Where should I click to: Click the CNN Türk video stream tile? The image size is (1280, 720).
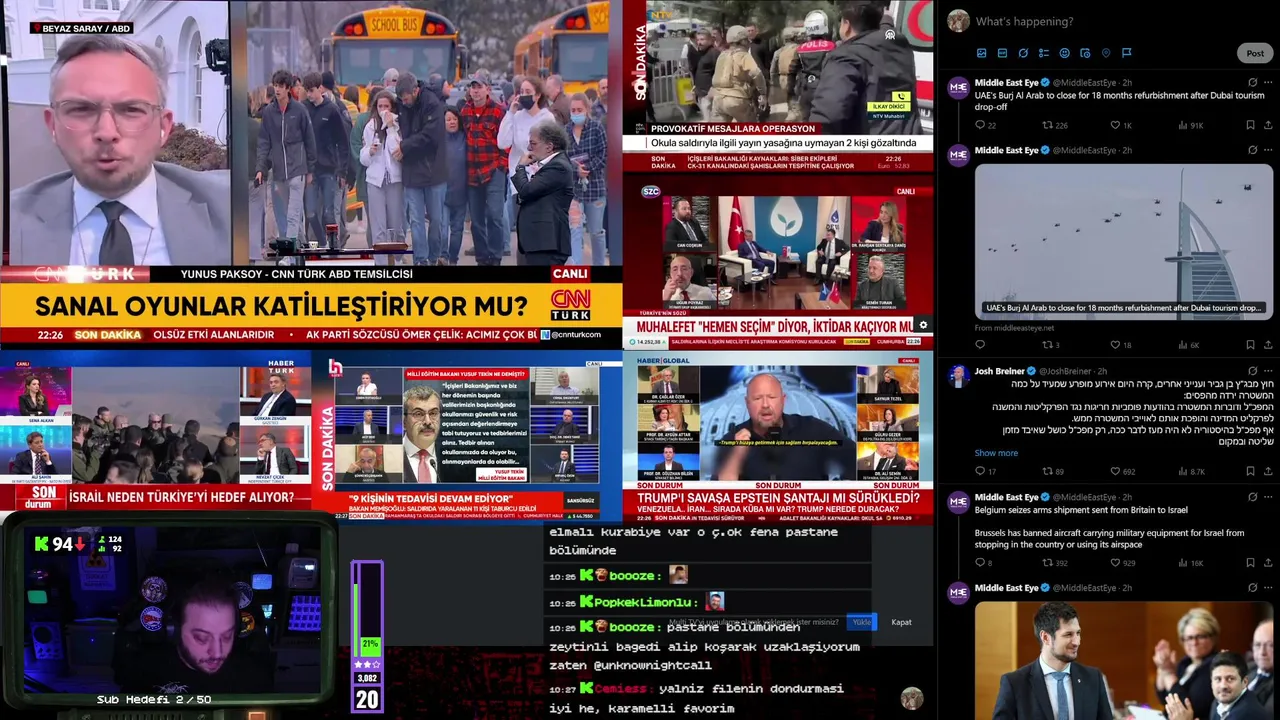pos(311,174)
